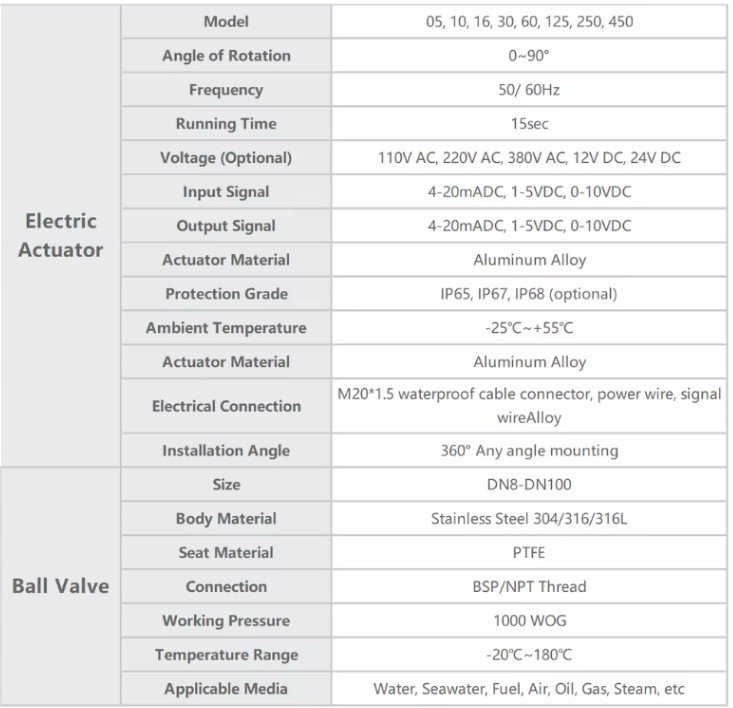Select the PTFE seat material value
Viewport: 733px width, 708px height.
529,553
